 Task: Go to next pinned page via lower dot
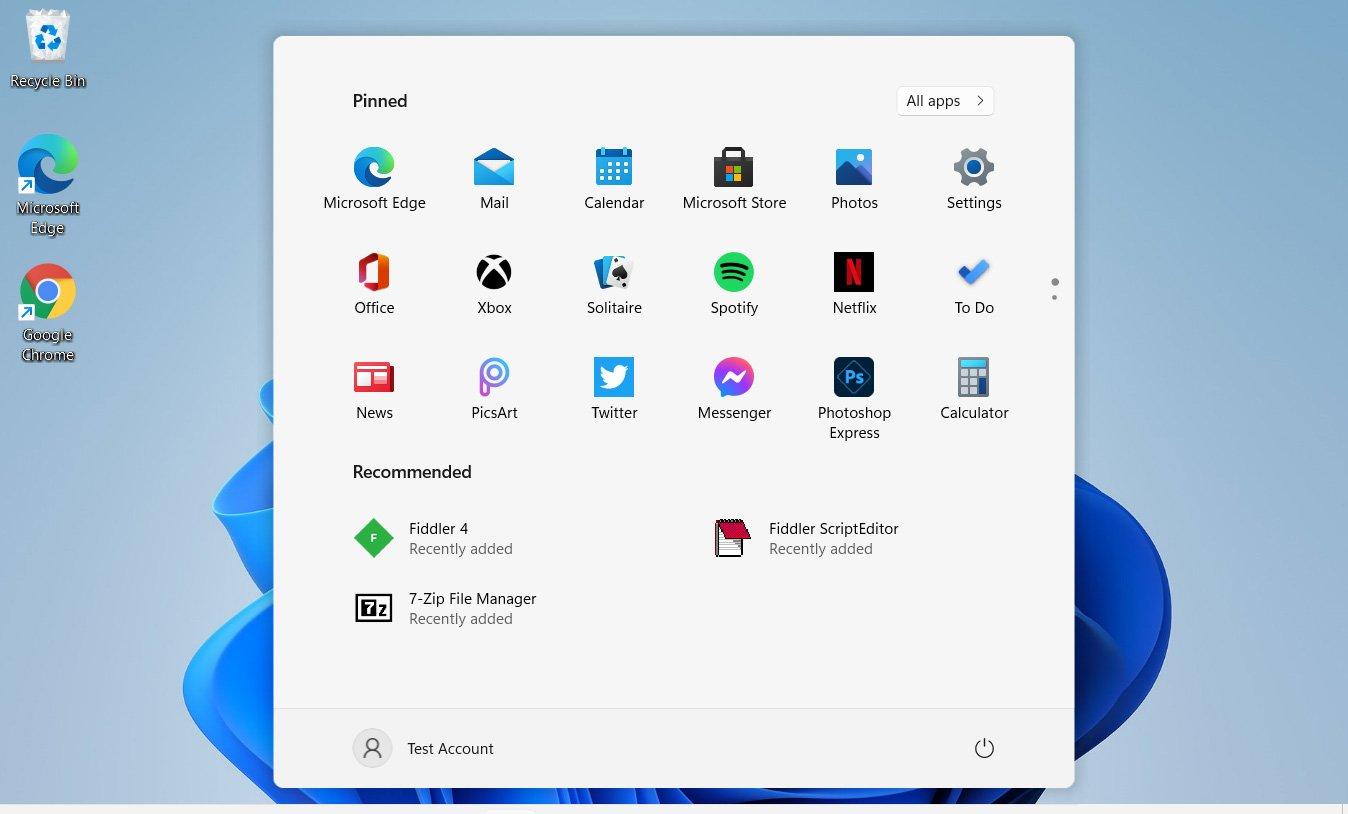[1054, 297]
